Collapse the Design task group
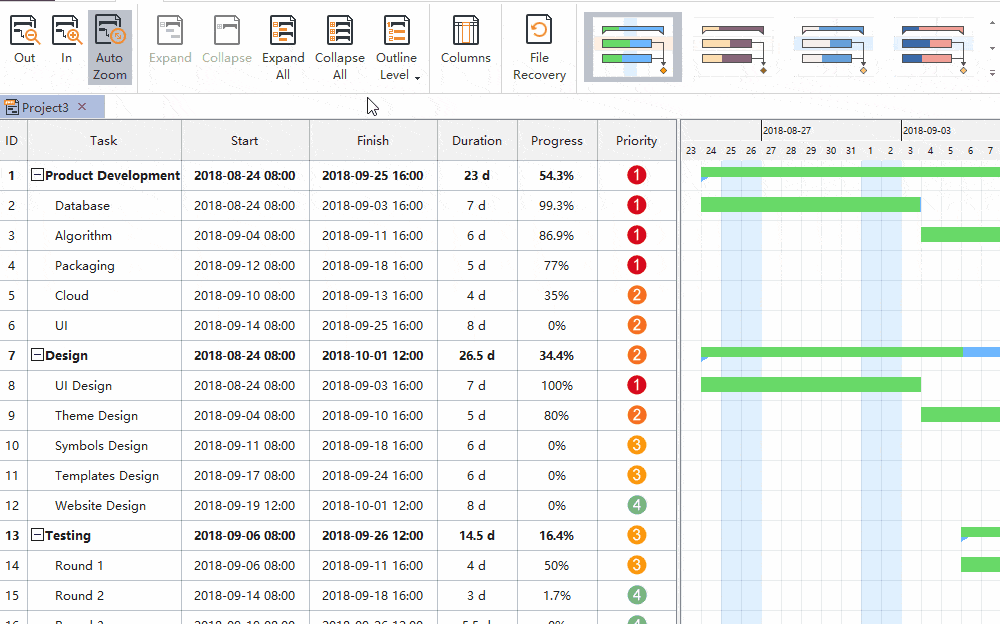This screenshot has width=1000, height=624. point(37,355)
